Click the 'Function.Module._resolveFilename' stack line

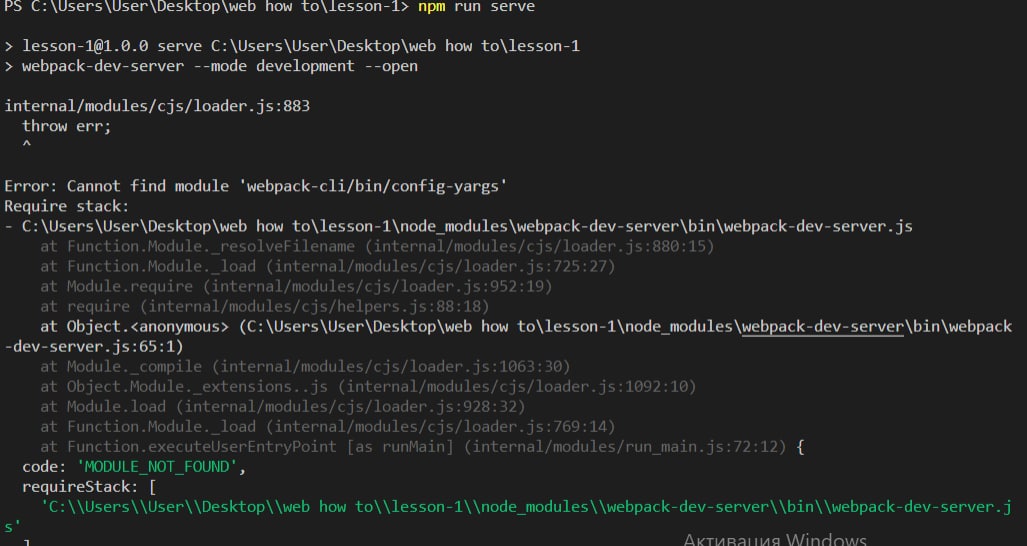(377, 247)
